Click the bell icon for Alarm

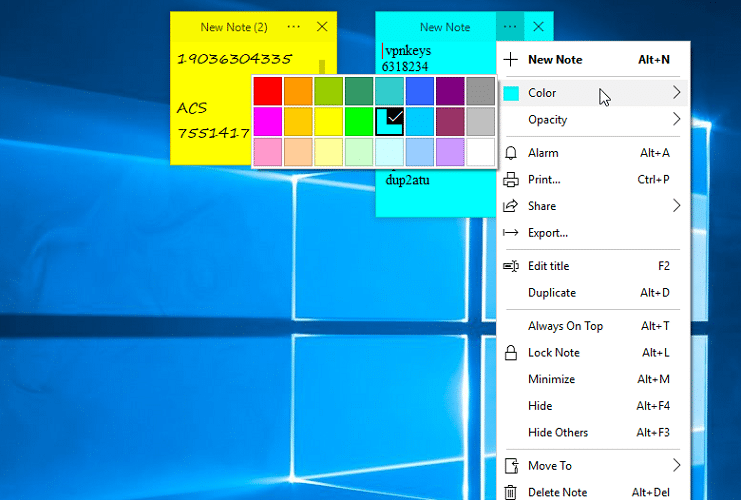[x=510, y=153]
